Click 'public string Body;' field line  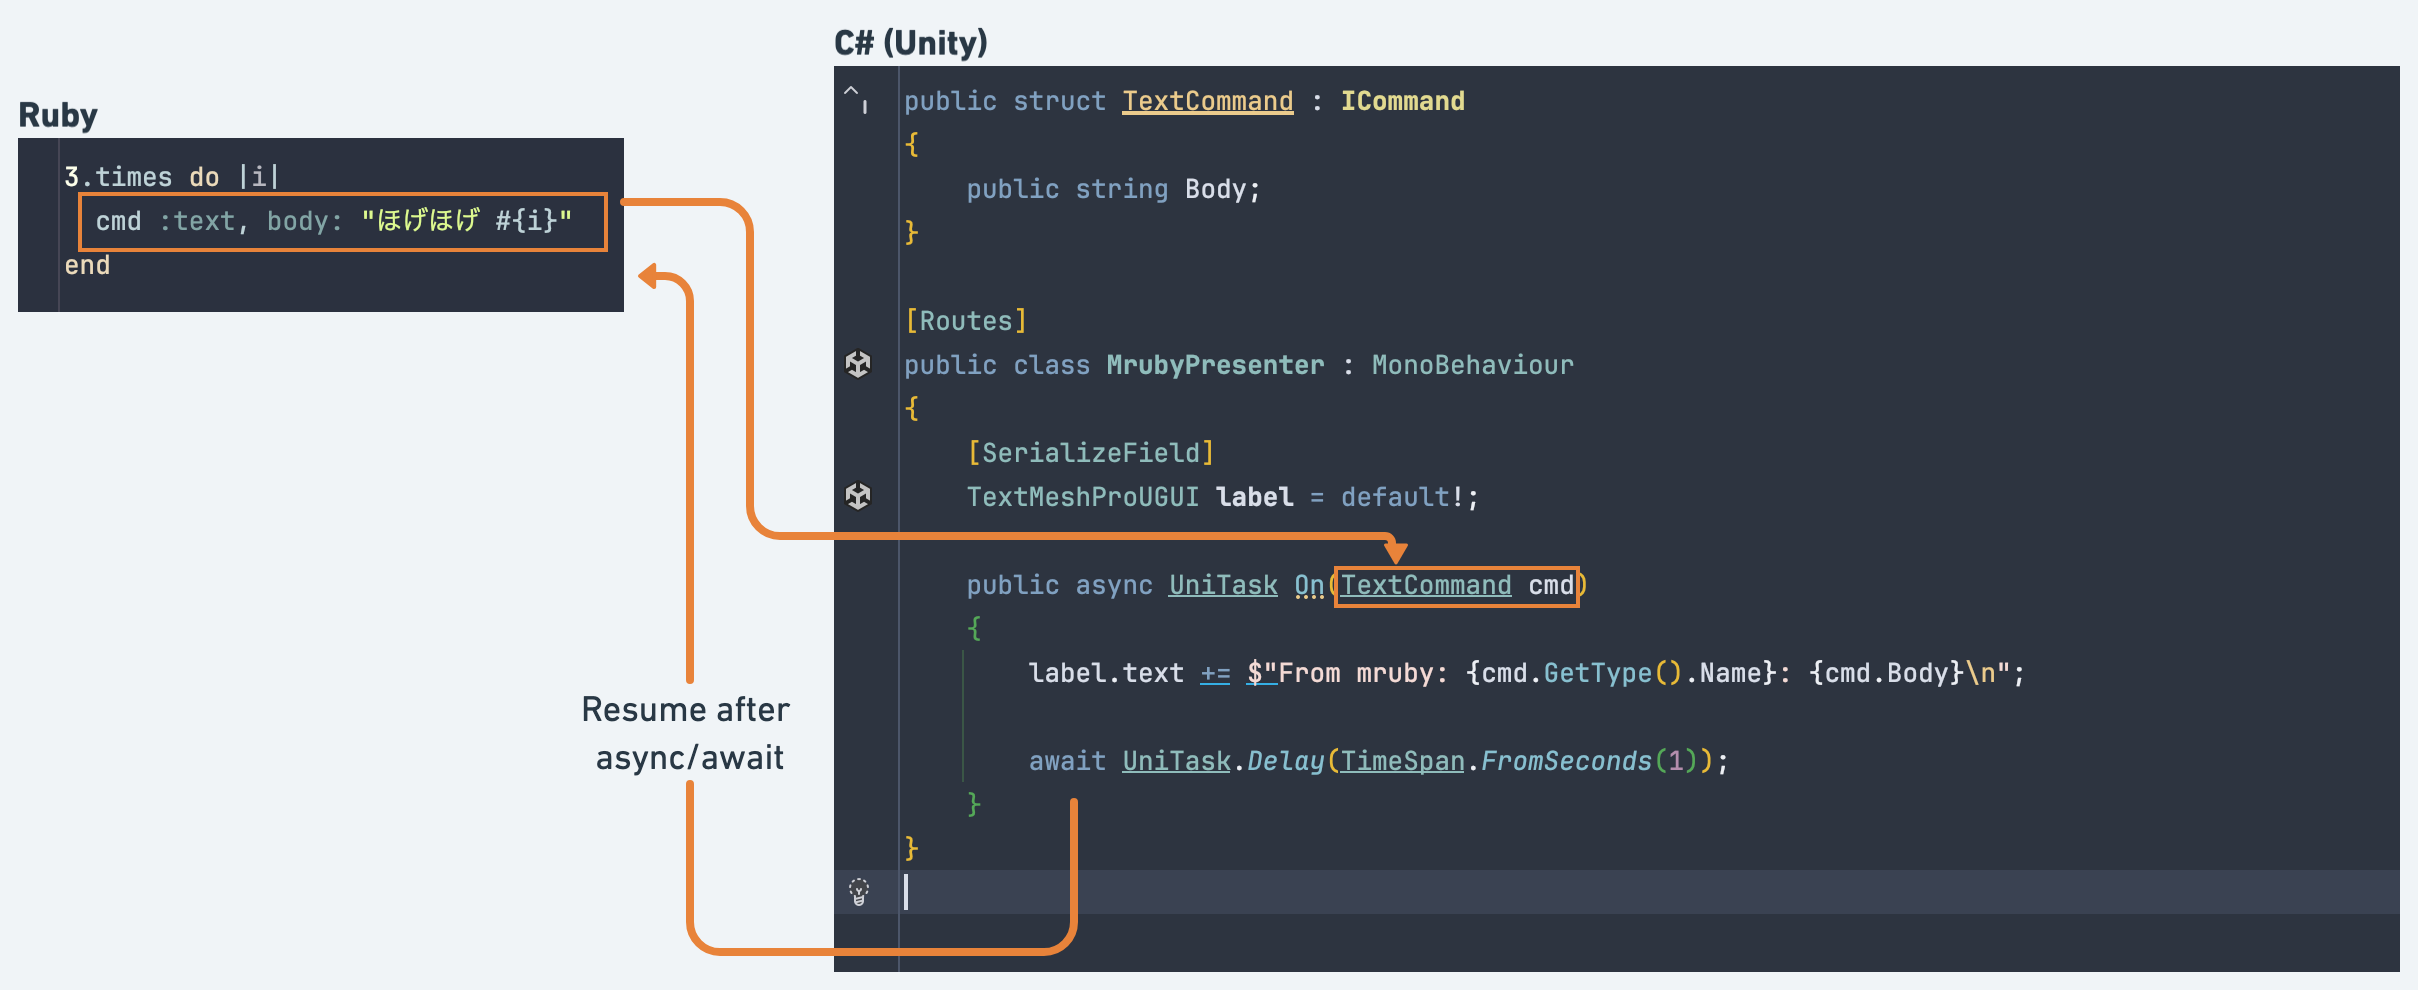click(x=1113, y=189)
